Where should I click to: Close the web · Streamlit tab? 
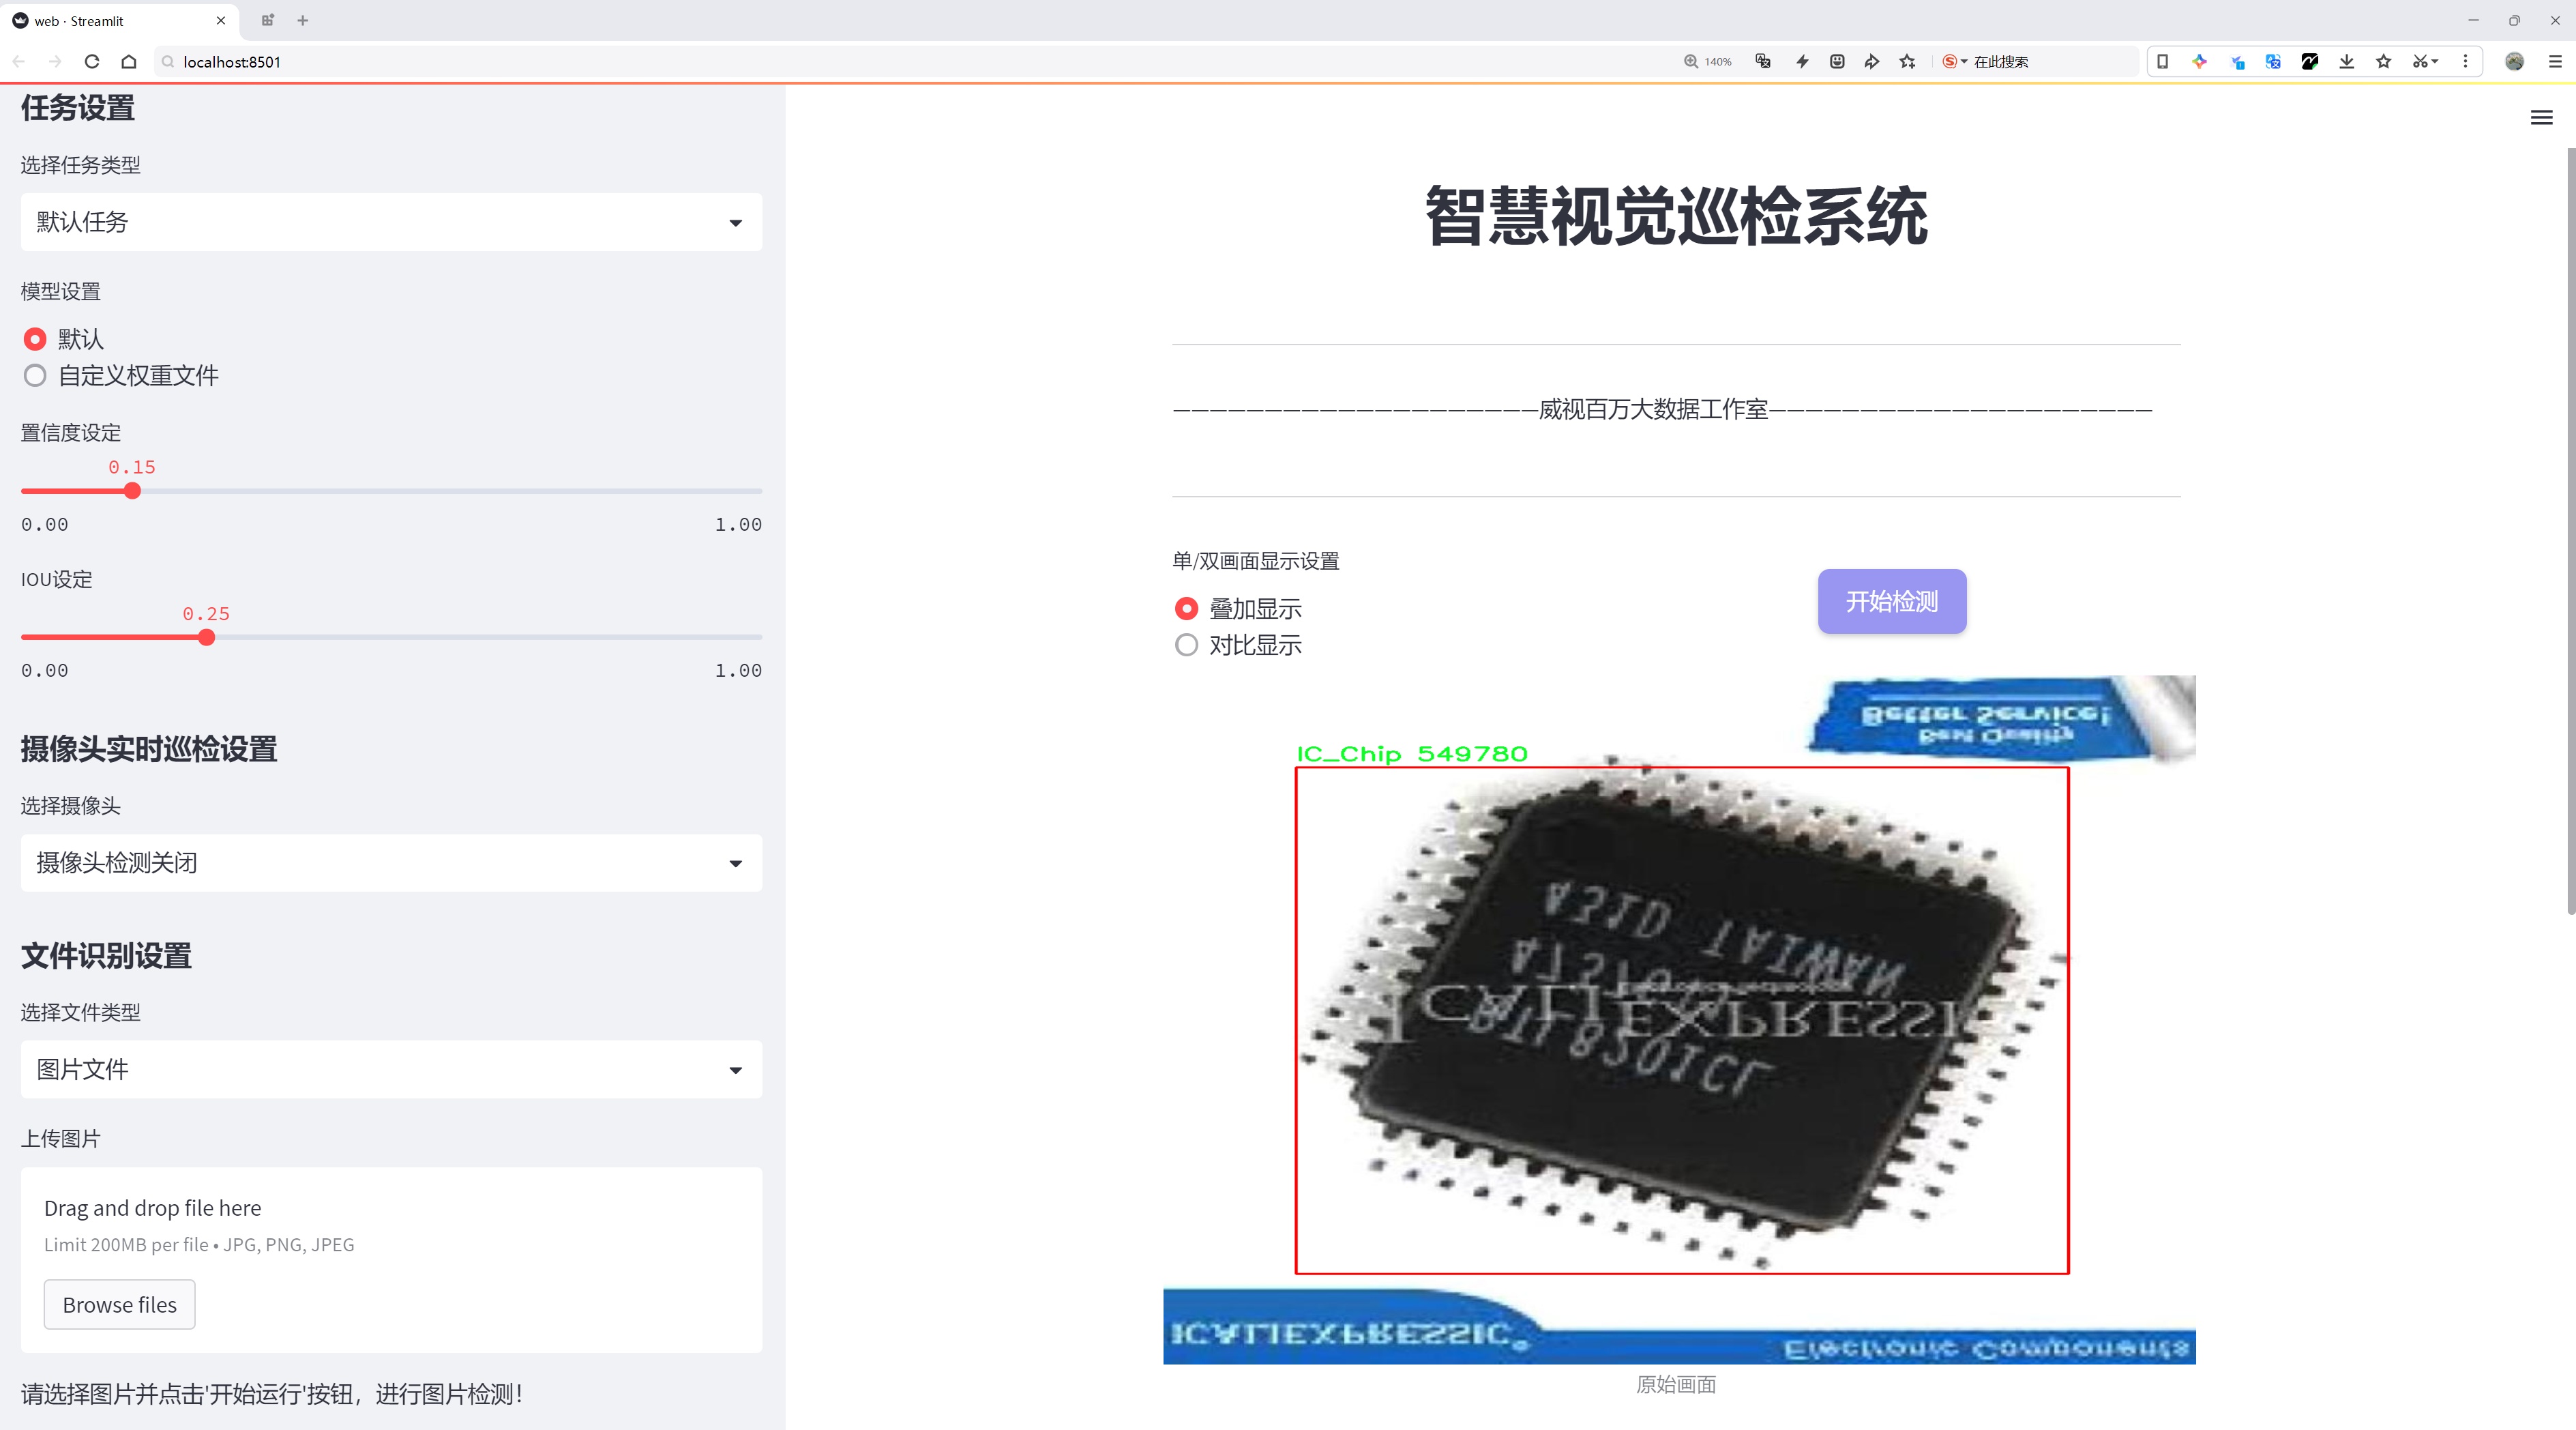221,20
